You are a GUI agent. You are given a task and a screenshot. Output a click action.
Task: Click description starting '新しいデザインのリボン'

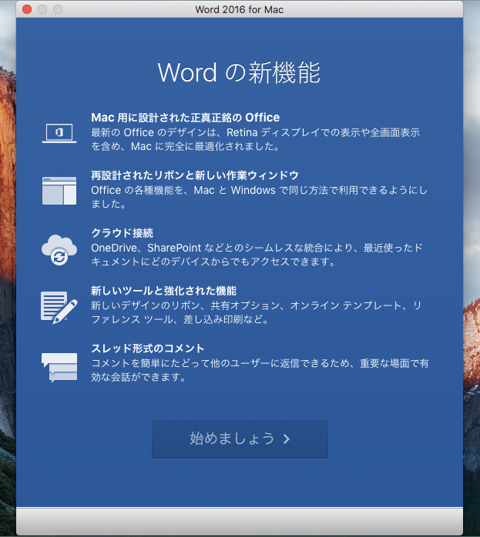(256, 312)
